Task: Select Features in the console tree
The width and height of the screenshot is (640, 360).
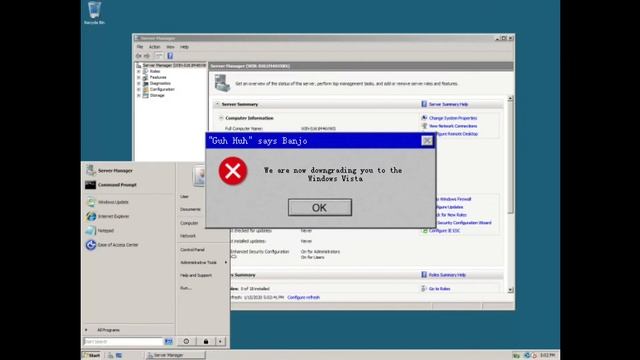Action: click(x=158, y=77)
